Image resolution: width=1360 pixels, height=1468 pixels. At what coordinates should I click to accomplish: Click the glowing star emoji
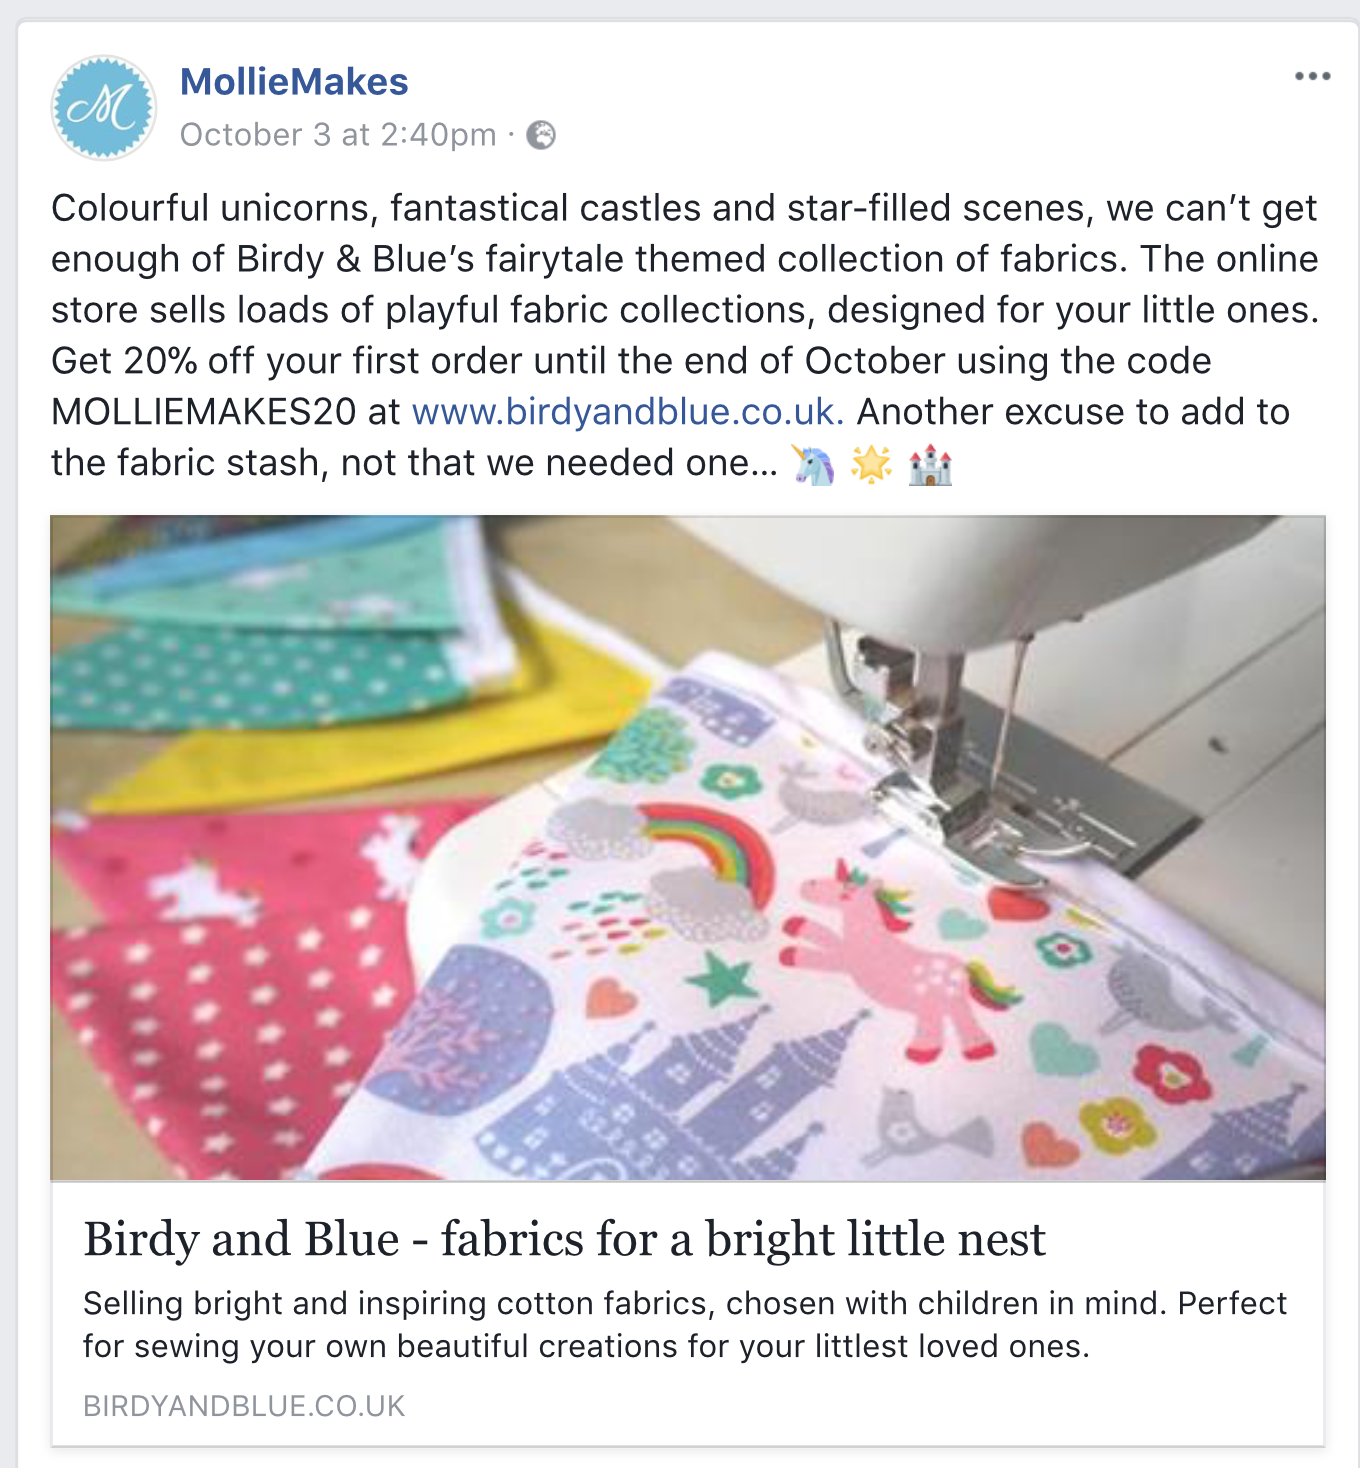coord(871,464)
